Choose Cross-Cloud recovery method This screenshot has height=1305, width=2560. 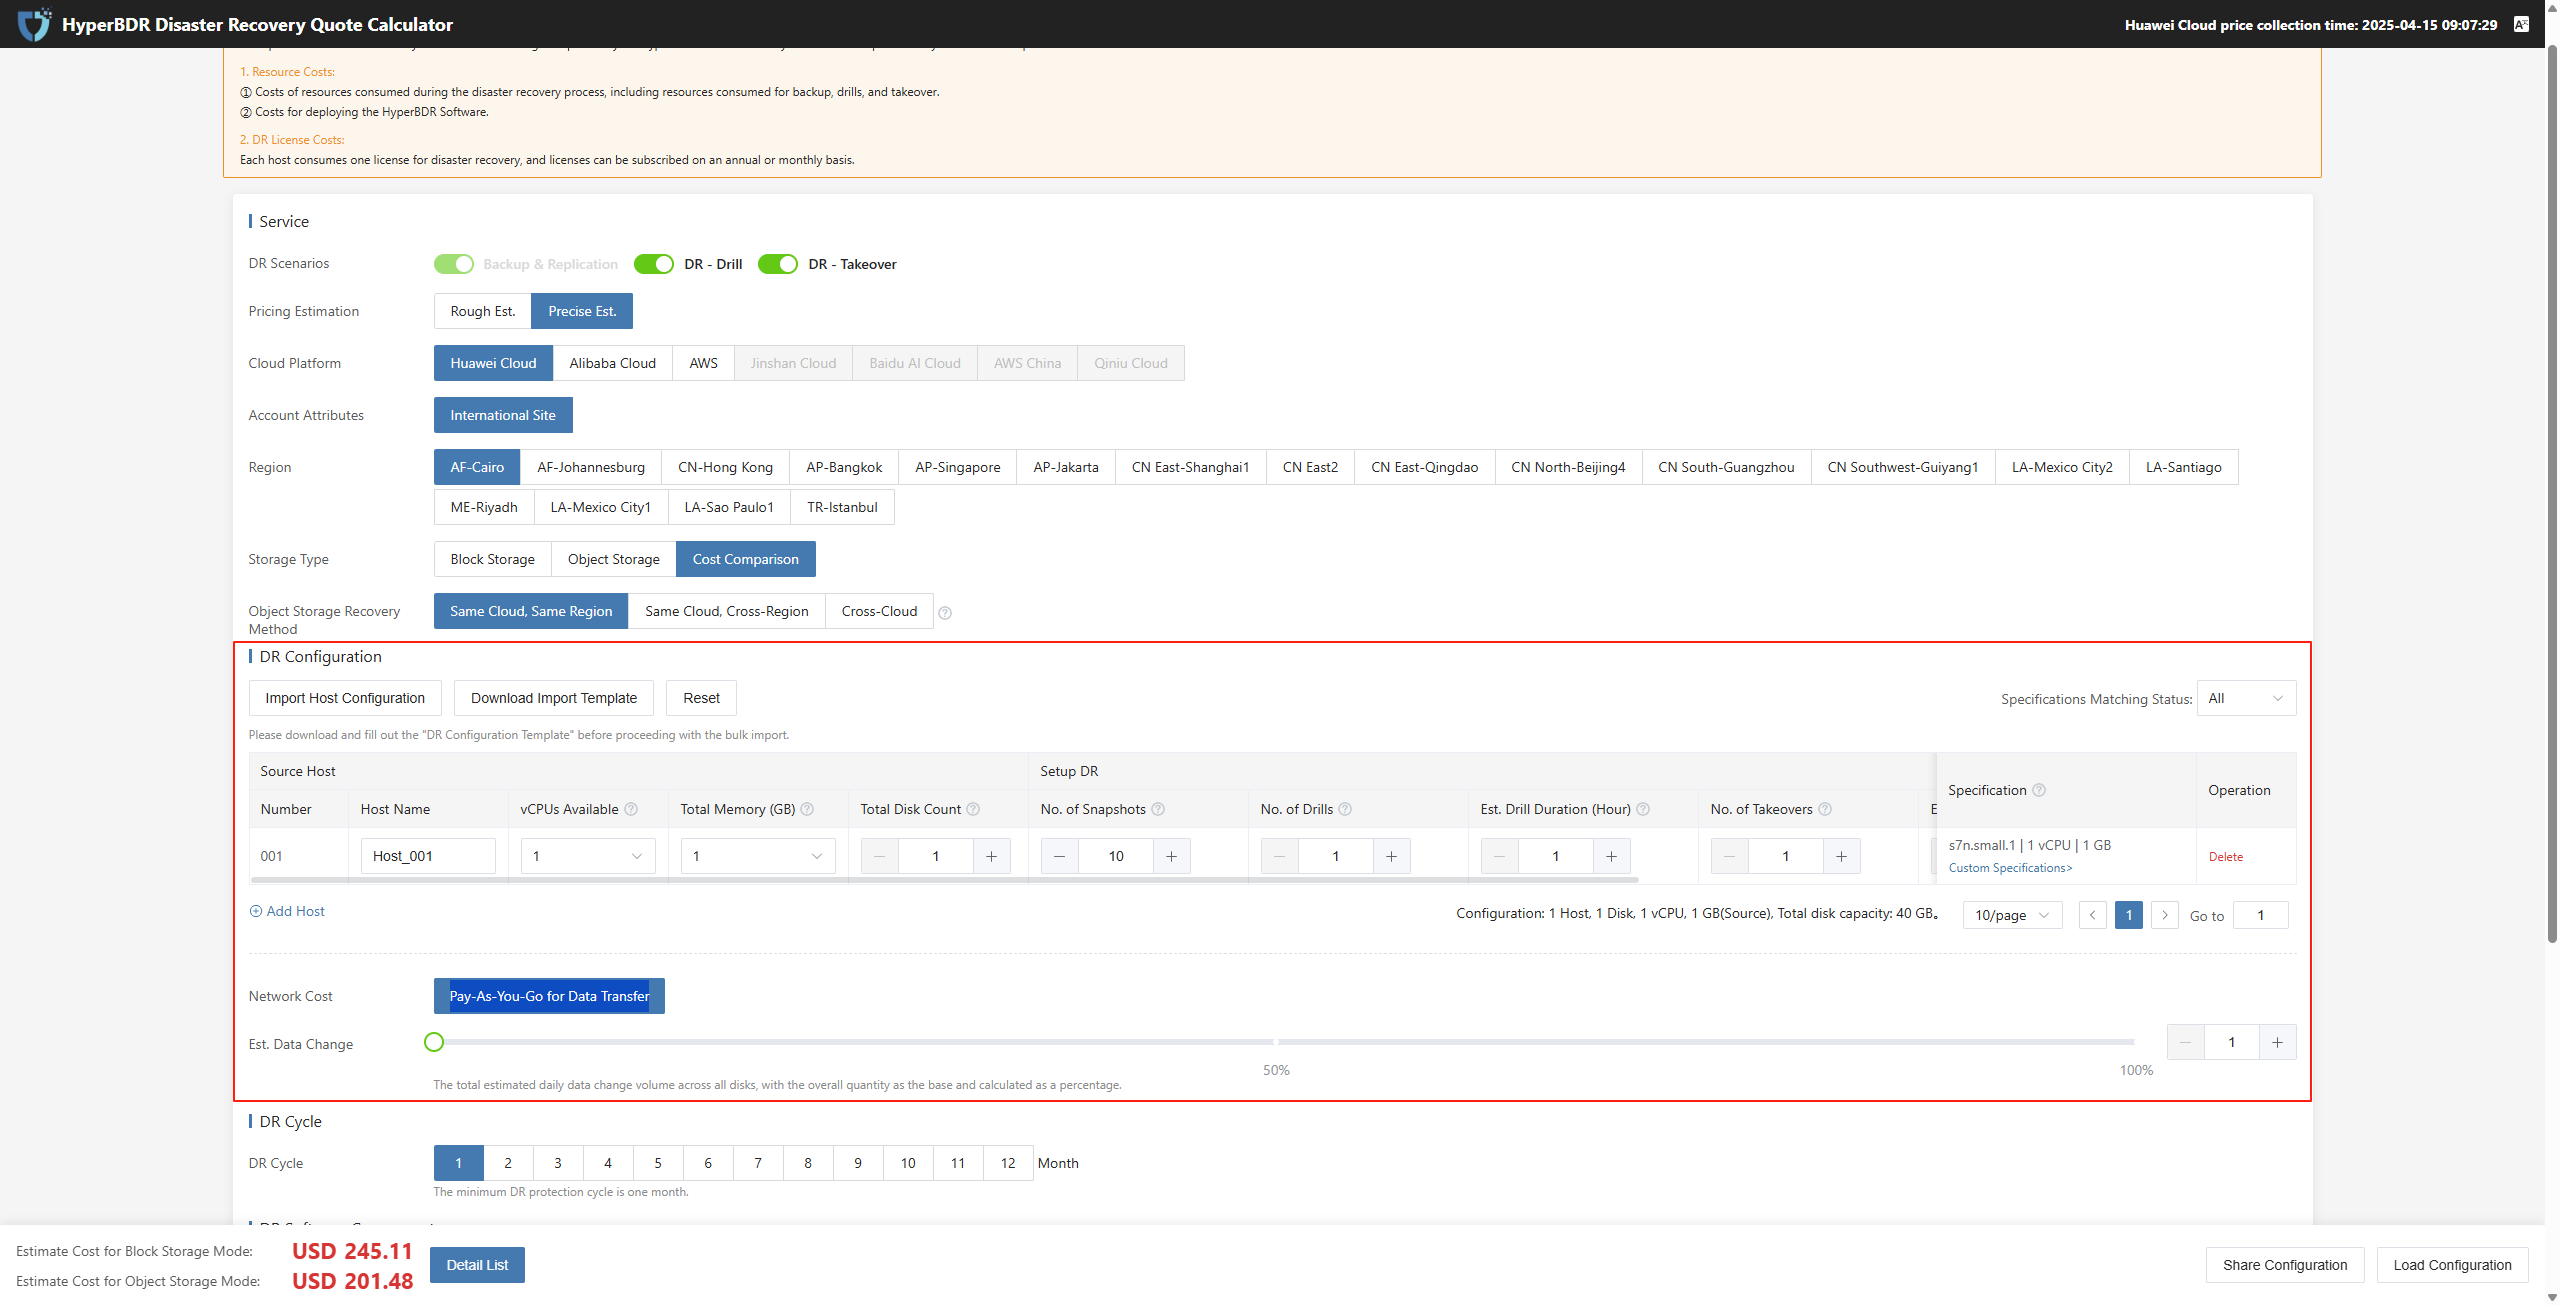879,611
